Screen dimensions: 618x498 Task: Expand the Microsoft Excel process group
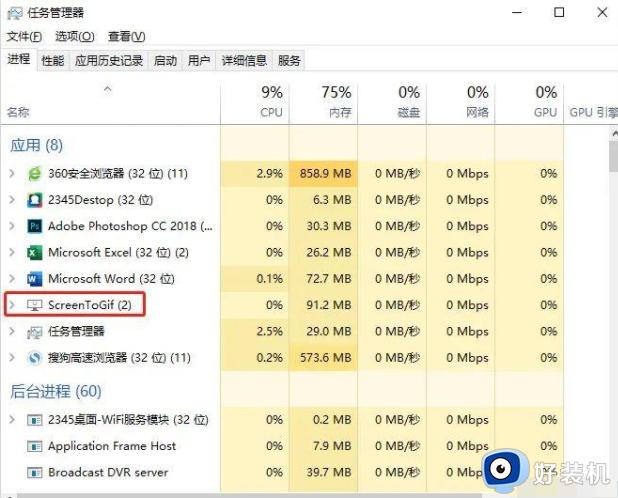click(12, 252)
